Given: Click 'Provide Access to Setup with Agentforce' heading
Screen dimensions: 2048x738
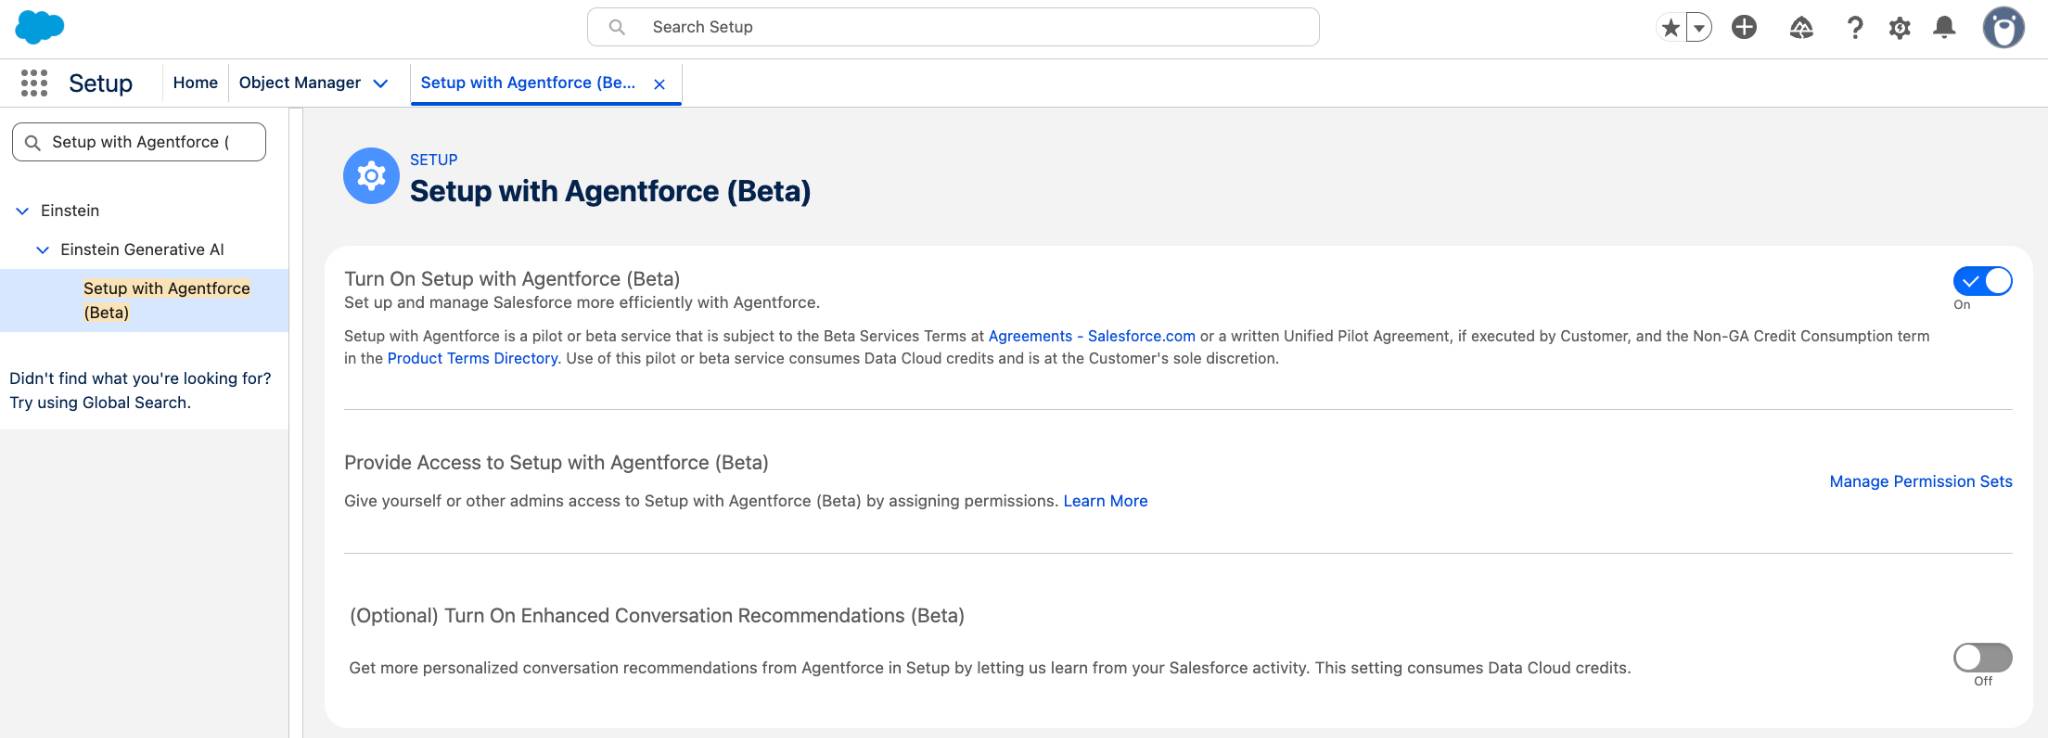Looking at the screenshot, I should (556, 463).
